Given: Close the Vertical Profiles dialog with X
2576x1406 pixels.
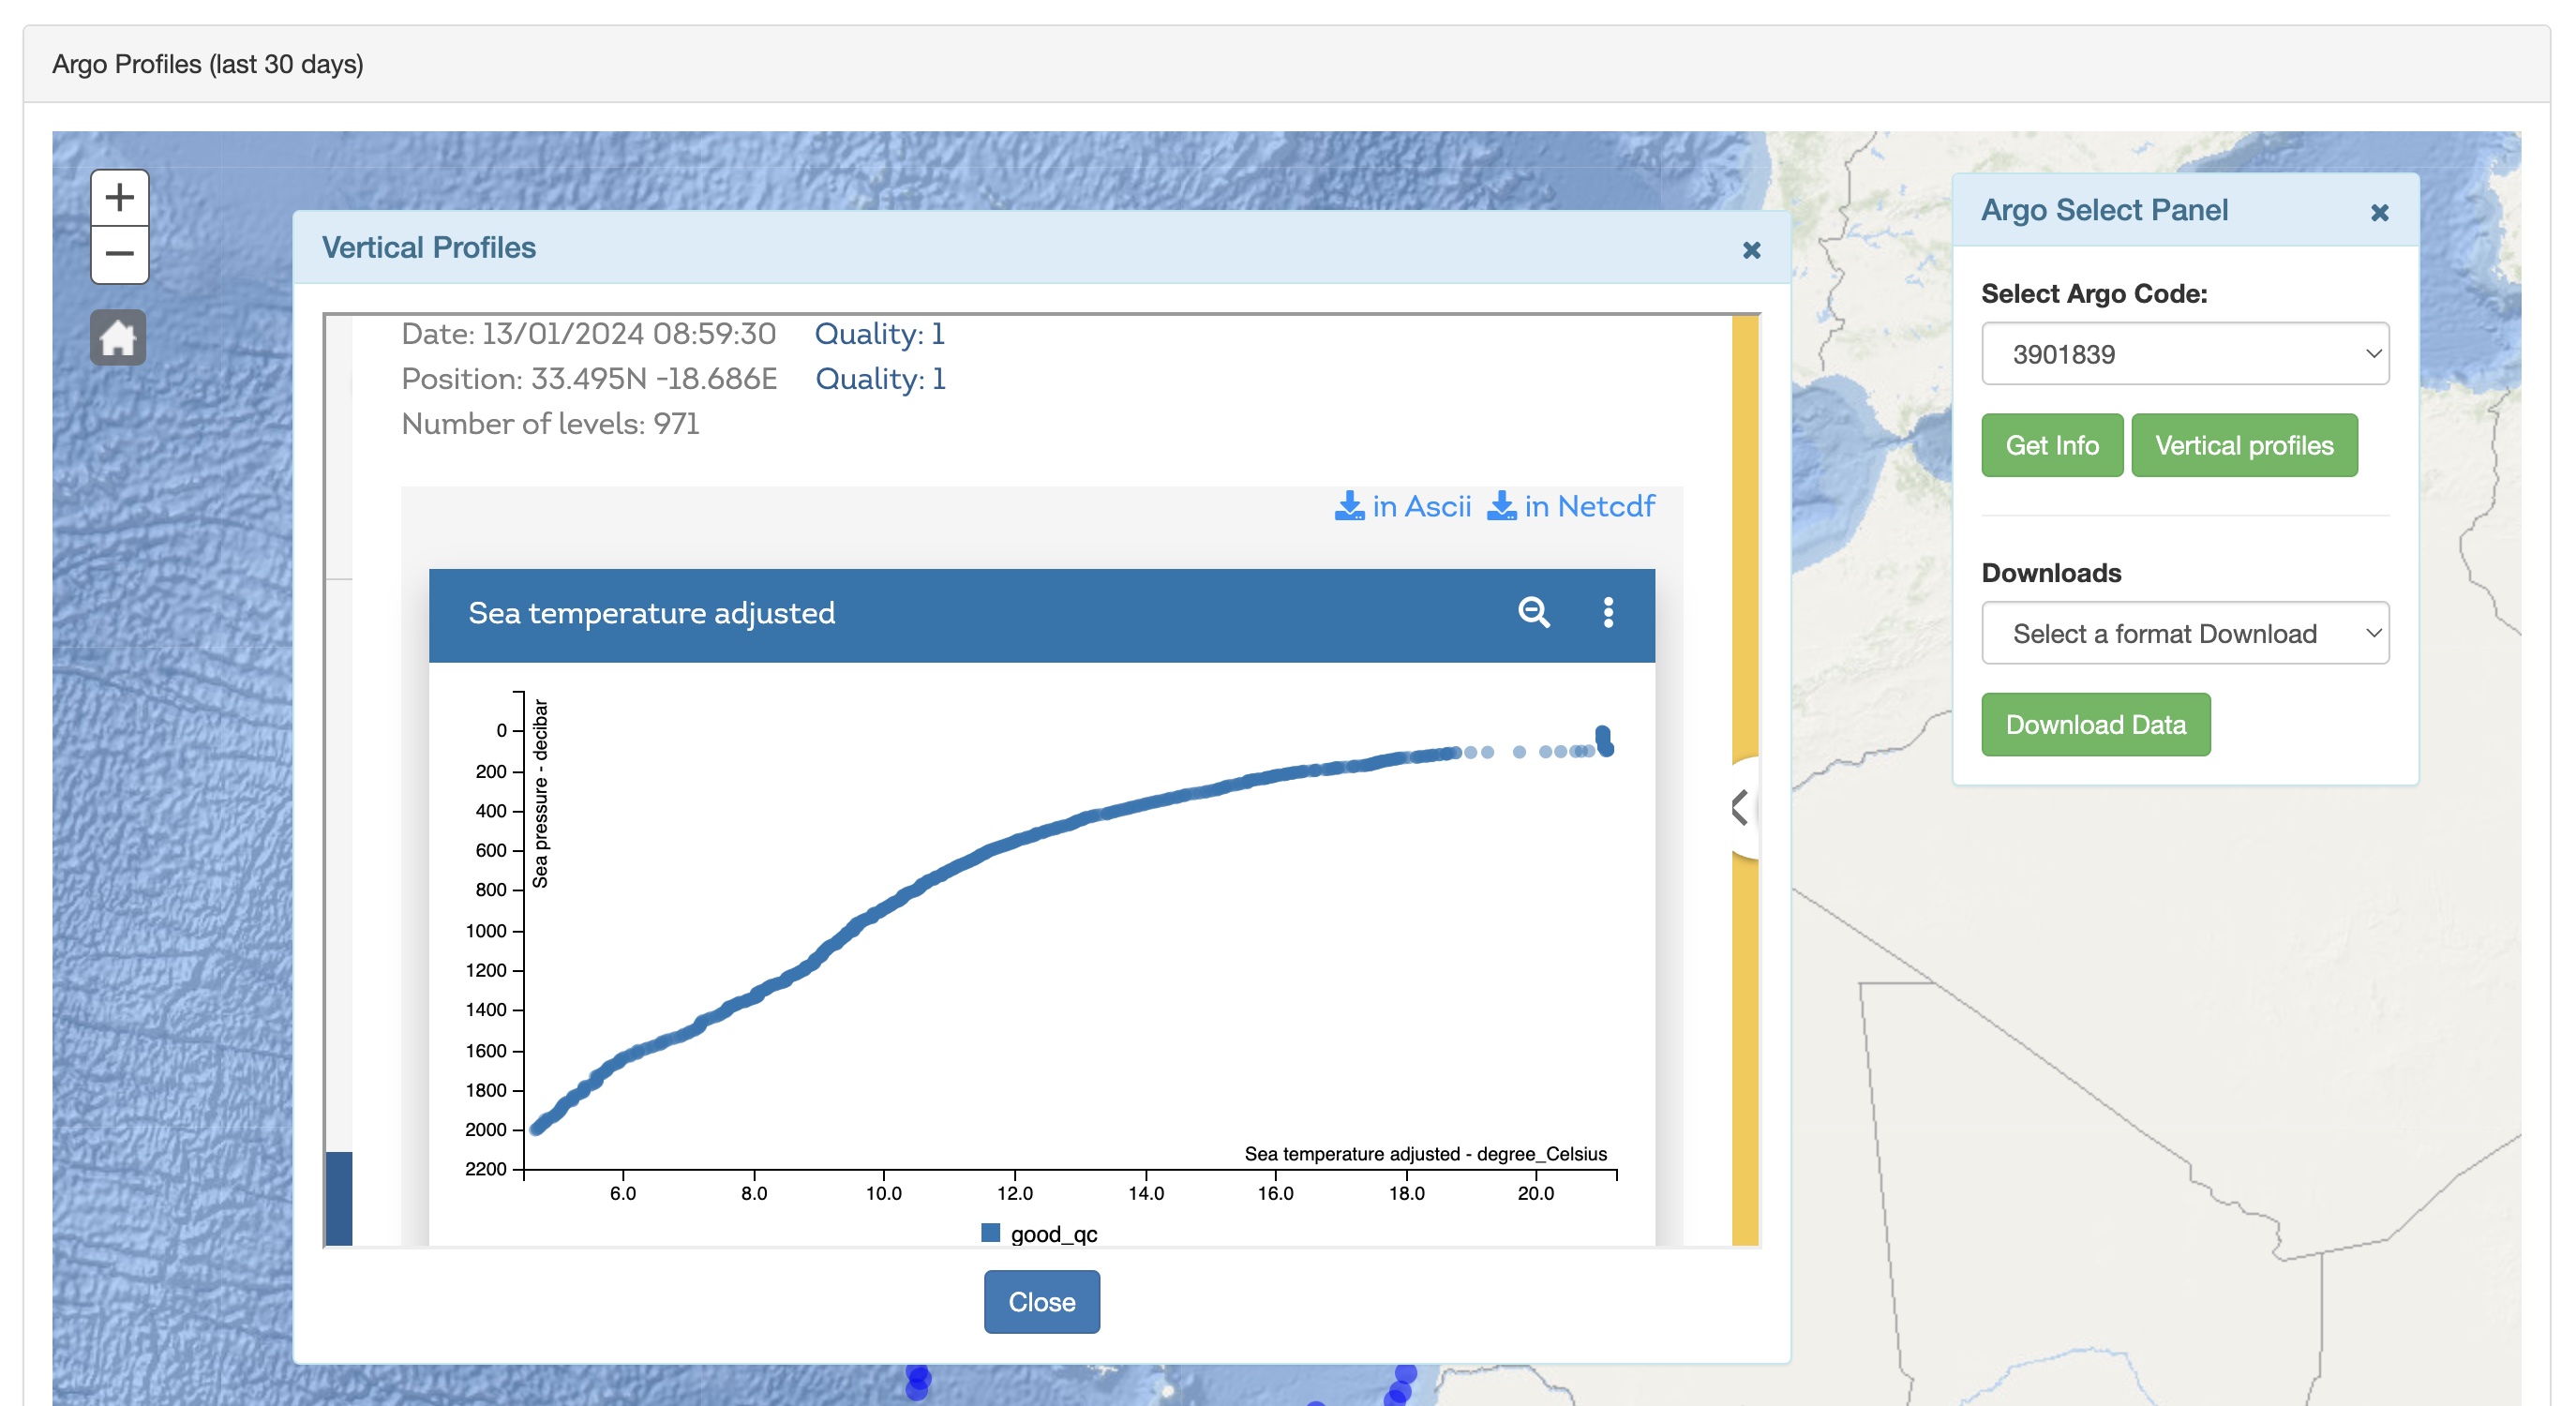Looking at the screenshot, I should click(1750, 250).
